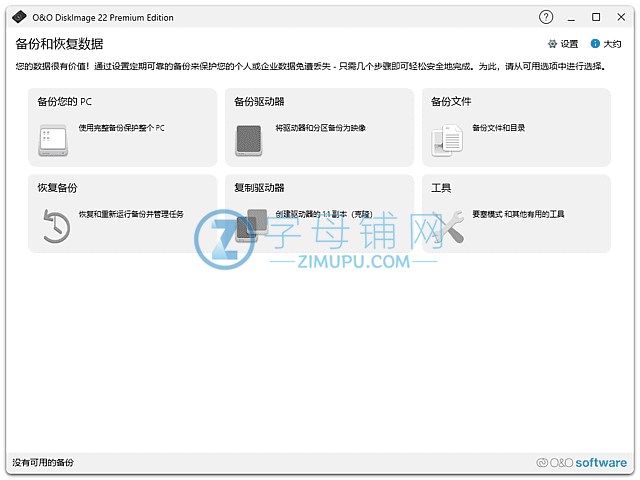Open 大约 about link
The height and width of the screenshot is (480, 640).
pos(612,44)
